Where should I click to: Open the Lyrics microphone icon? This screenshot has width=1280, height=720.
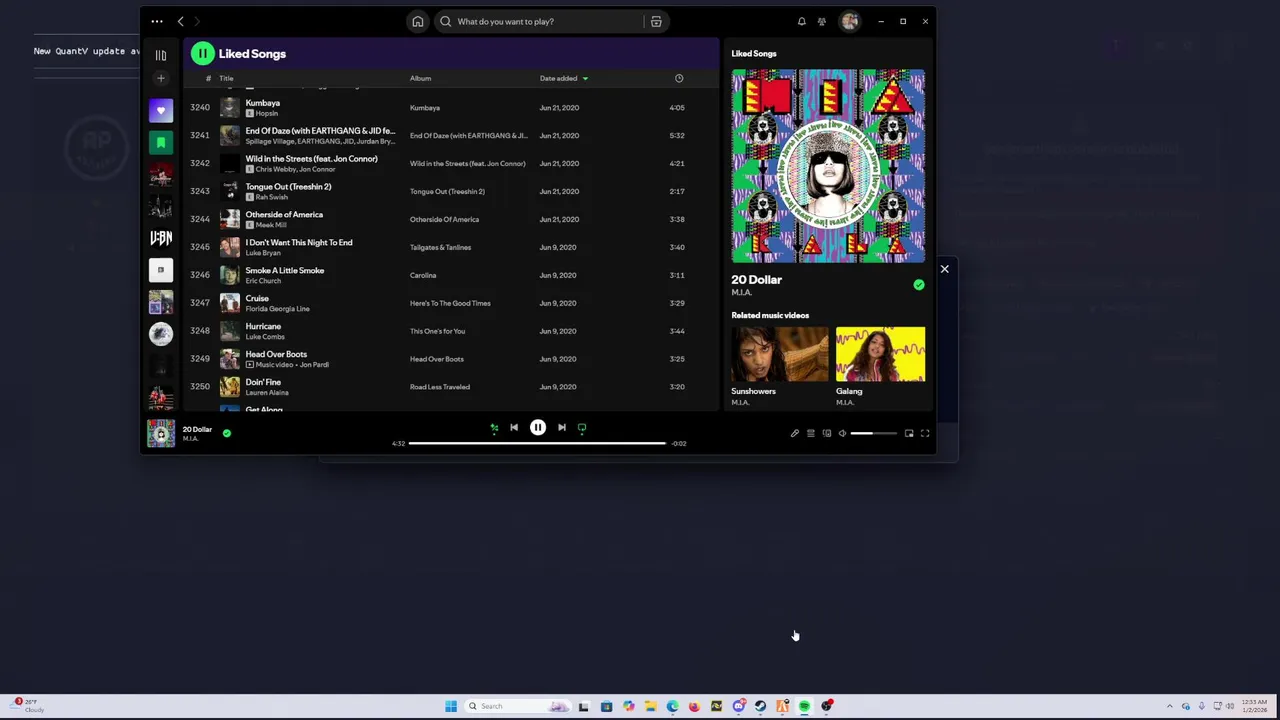[795, 434]
